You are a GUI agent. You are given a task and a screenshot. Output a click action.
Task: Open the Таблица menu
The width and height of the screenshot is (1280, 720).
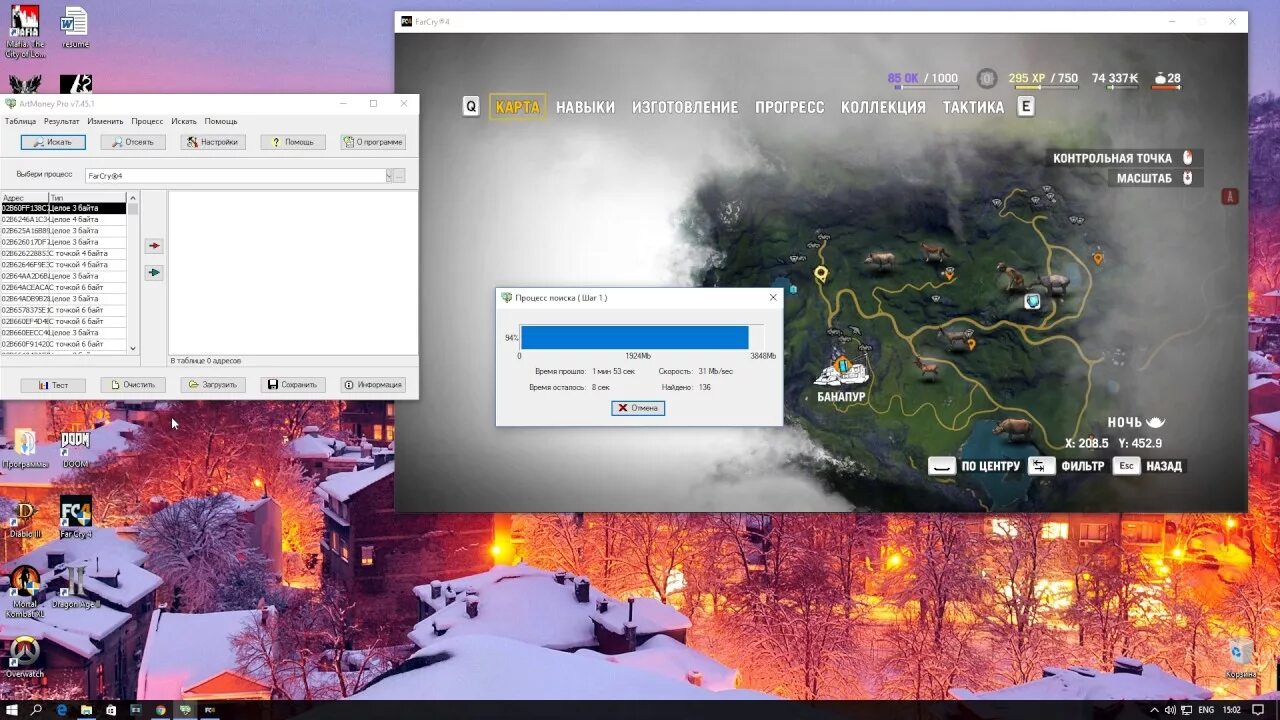(20, 121)
